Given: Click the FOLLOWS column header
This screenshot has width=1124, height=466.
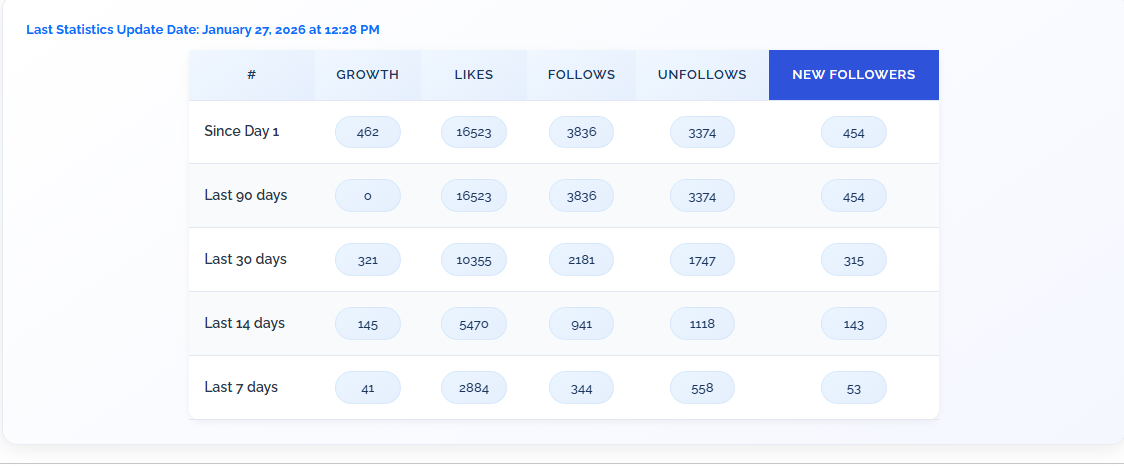Looking at the screenshot, I should (581, 75).
